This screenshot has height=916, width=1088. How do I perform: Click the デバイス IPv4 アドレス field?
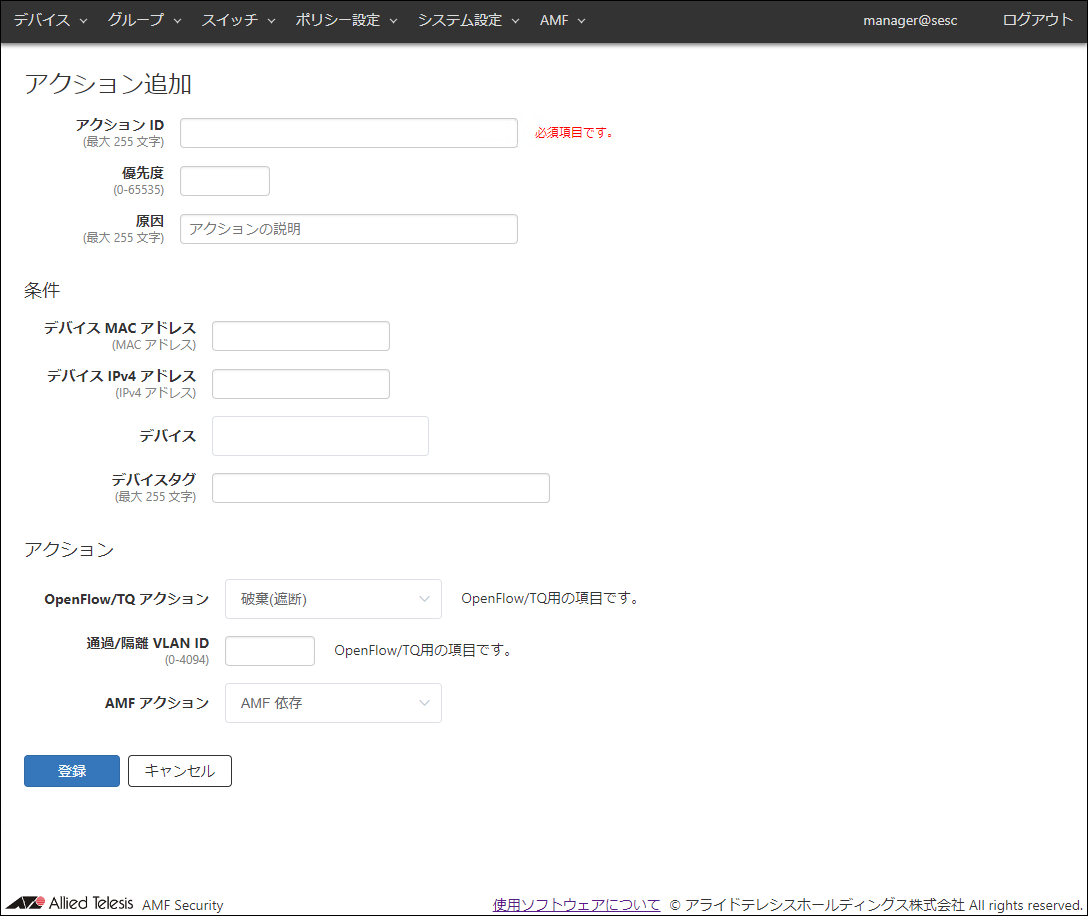point(300,384)
